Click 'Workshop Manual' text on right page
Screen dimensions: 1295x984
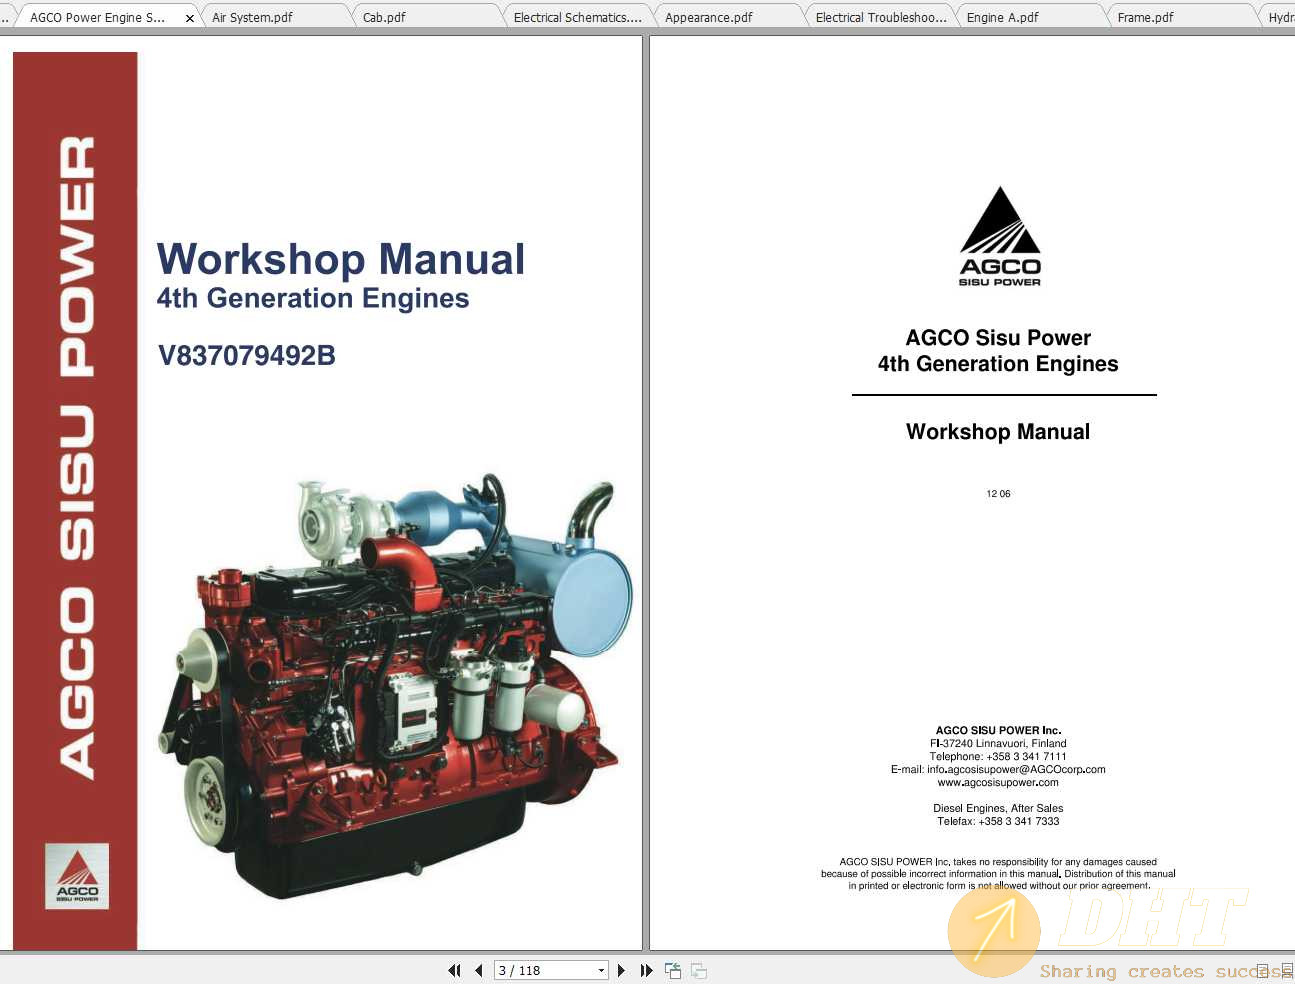998,432
